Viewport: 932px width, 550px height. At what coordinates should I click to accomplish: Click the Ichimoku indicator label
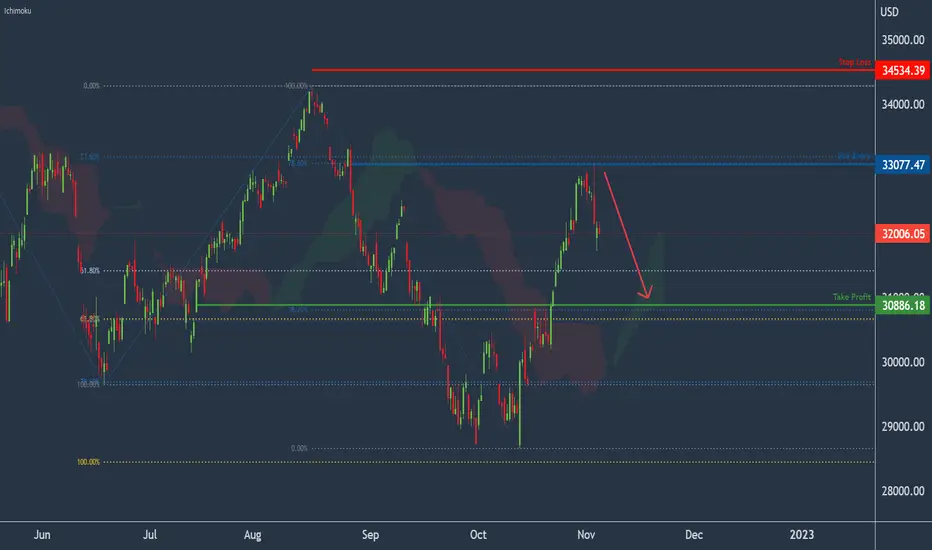[17, 11]
